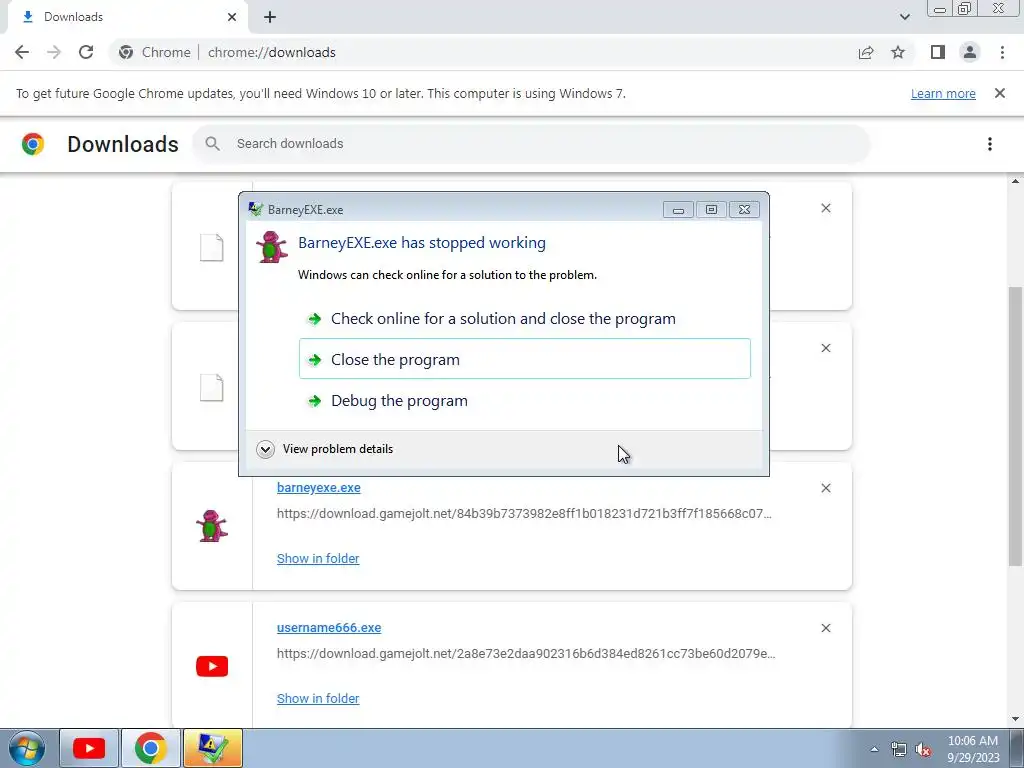Open the Windows Start button
The height and width of the screenshot is (768, 1024).
click(27, 748)
